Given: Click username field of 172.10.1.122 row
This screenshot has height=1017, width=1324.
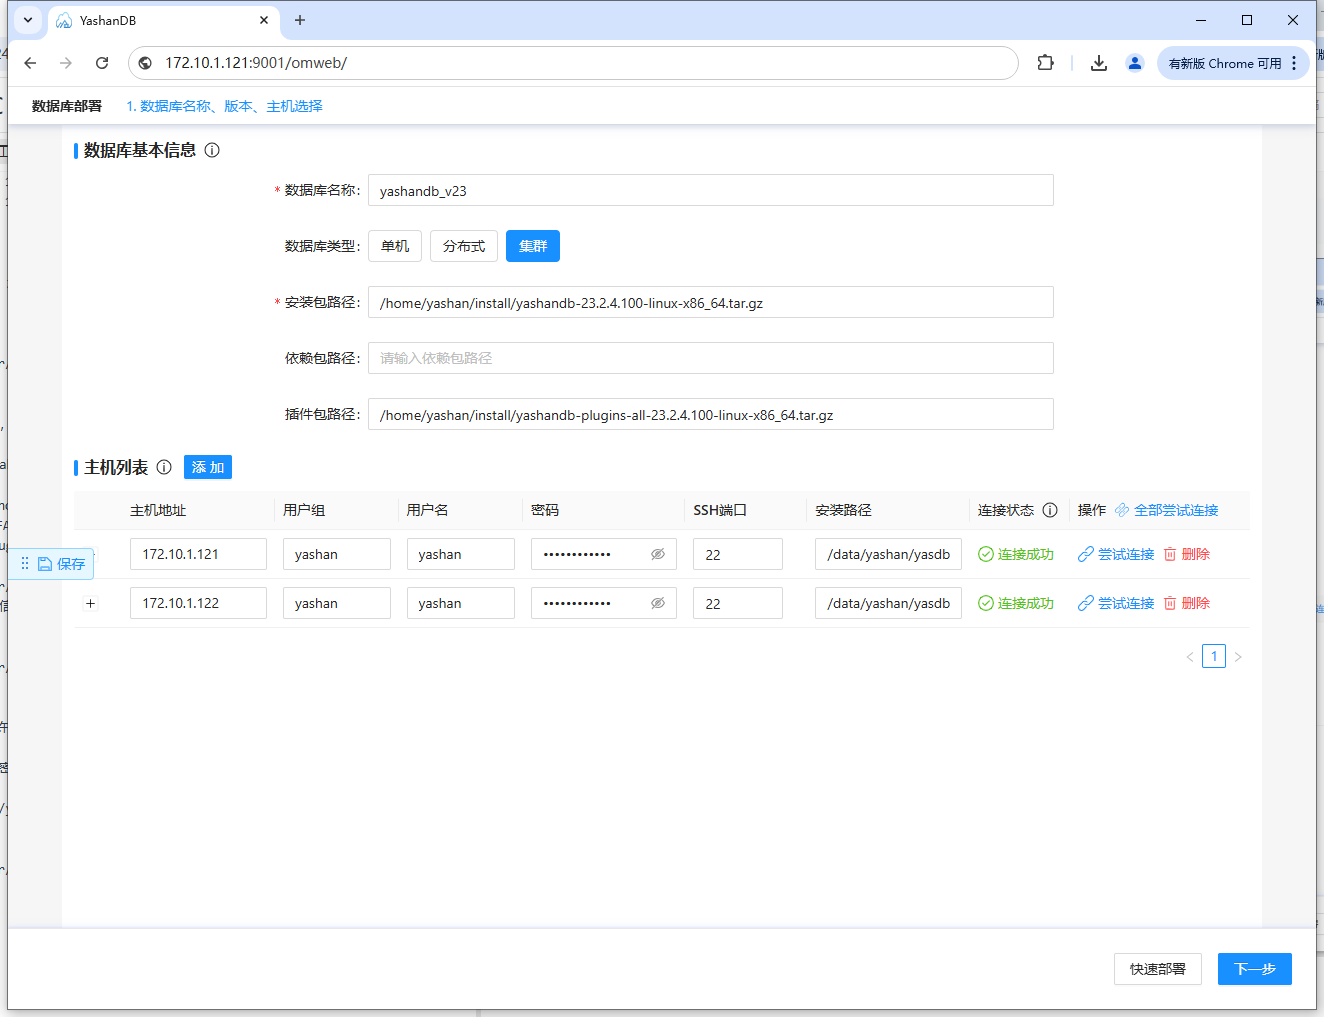Looking at the screenshot, I should coord(461,603).
